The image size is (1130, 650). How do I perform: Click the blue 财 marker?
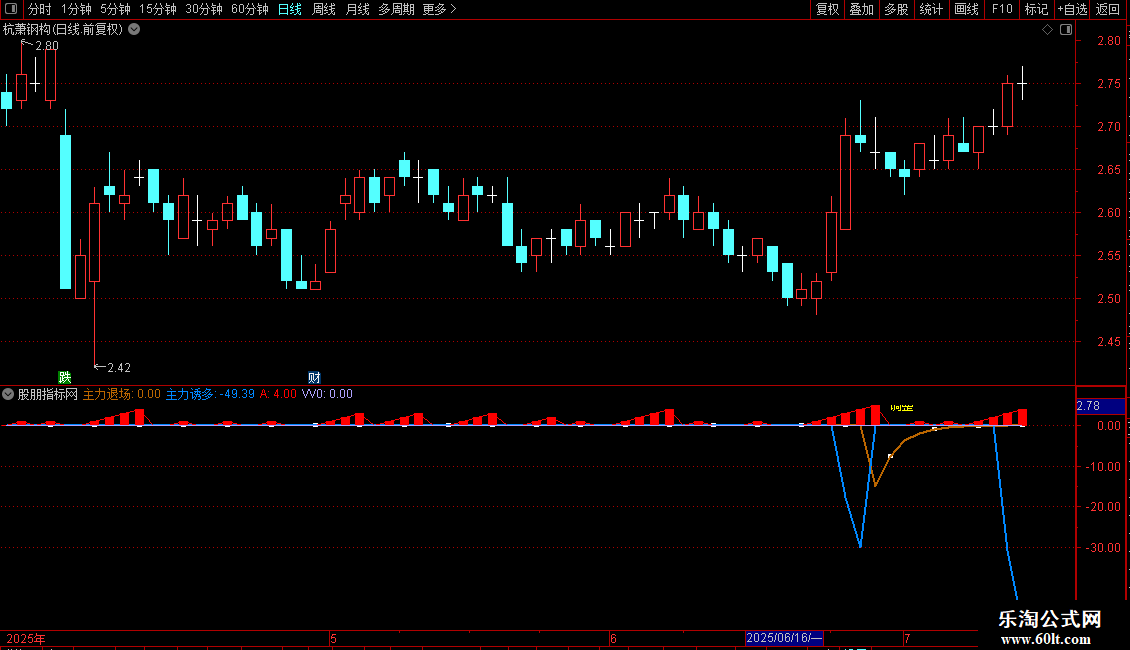(314, 378)
